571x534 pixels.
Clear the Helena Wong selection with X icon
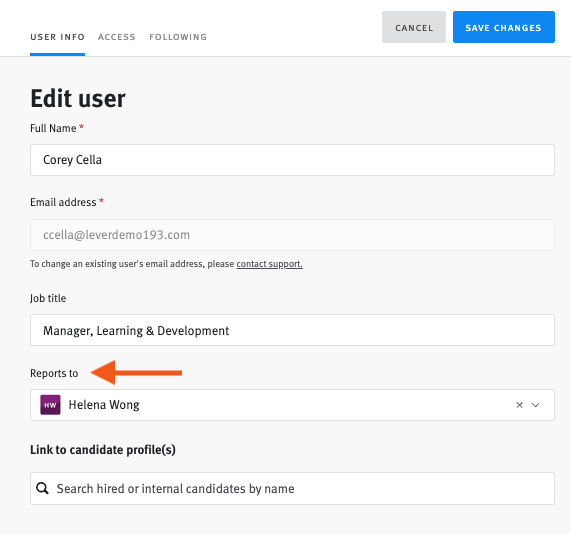point(519,405)
